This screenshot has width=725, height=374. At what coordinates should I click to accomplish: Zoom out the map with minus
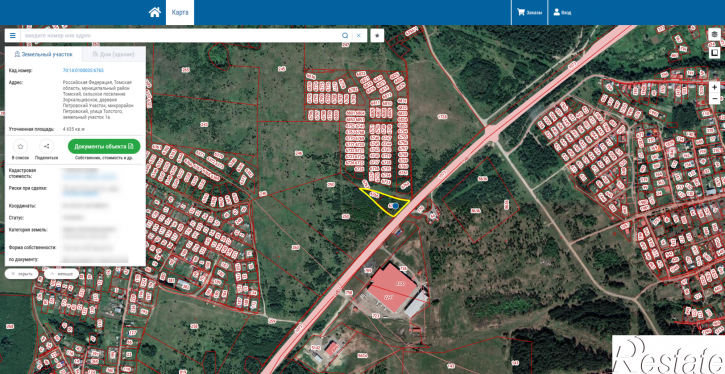715,99
